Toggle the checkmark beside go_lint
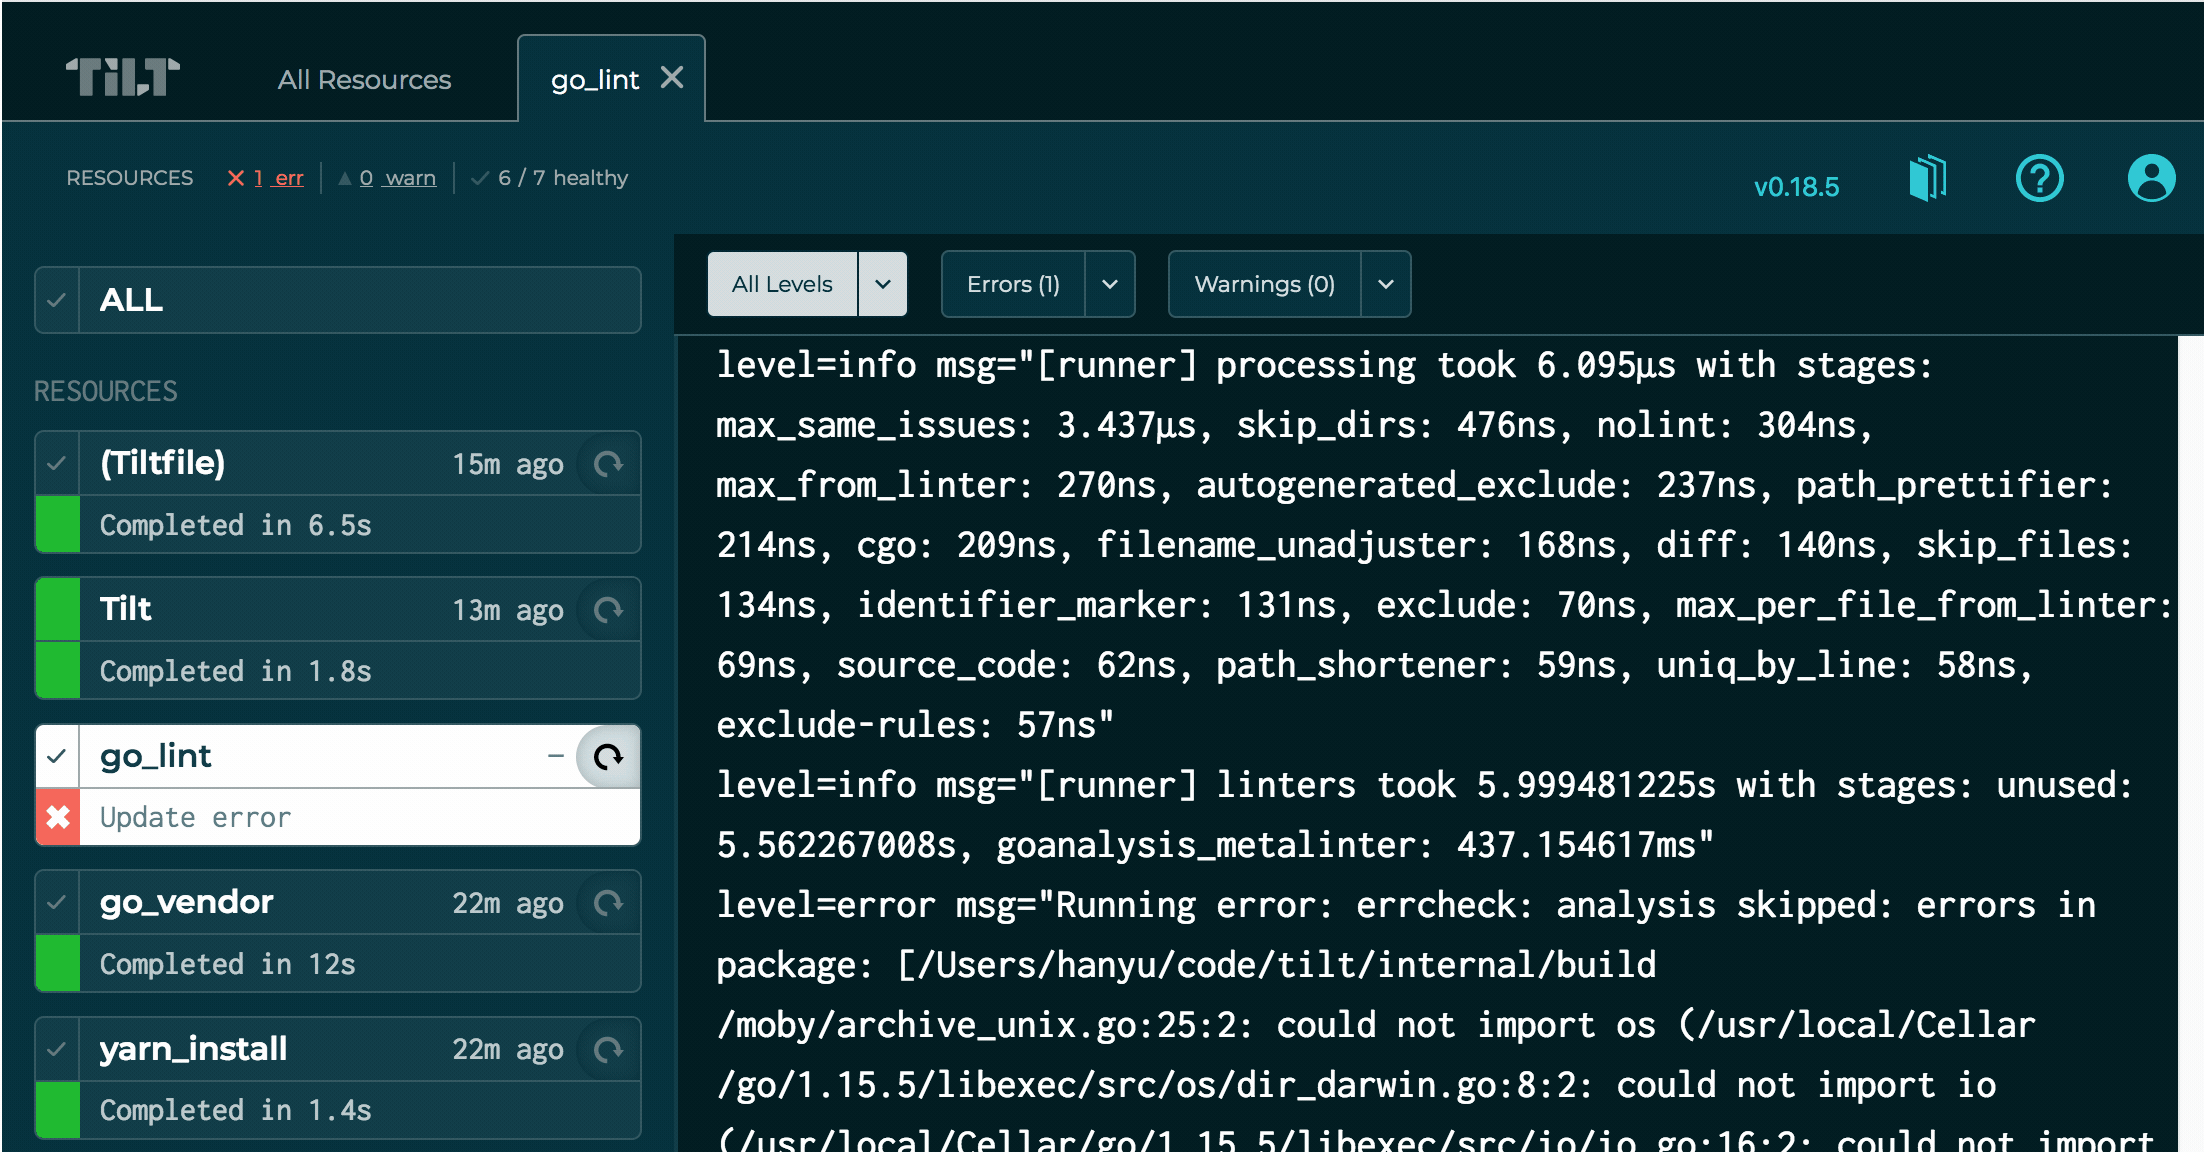2204x1152 pixels. 57,756
